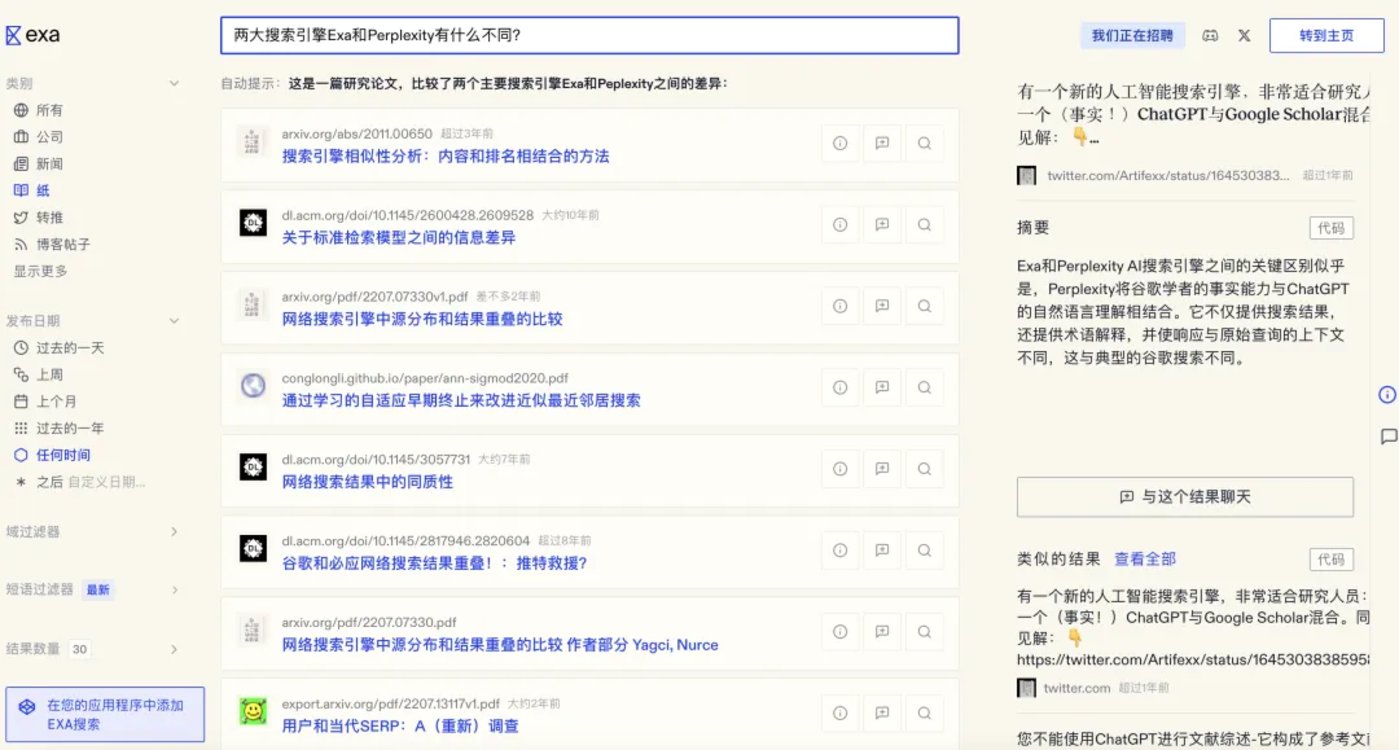Collapse the 类别 section

(x=176, y=83)
